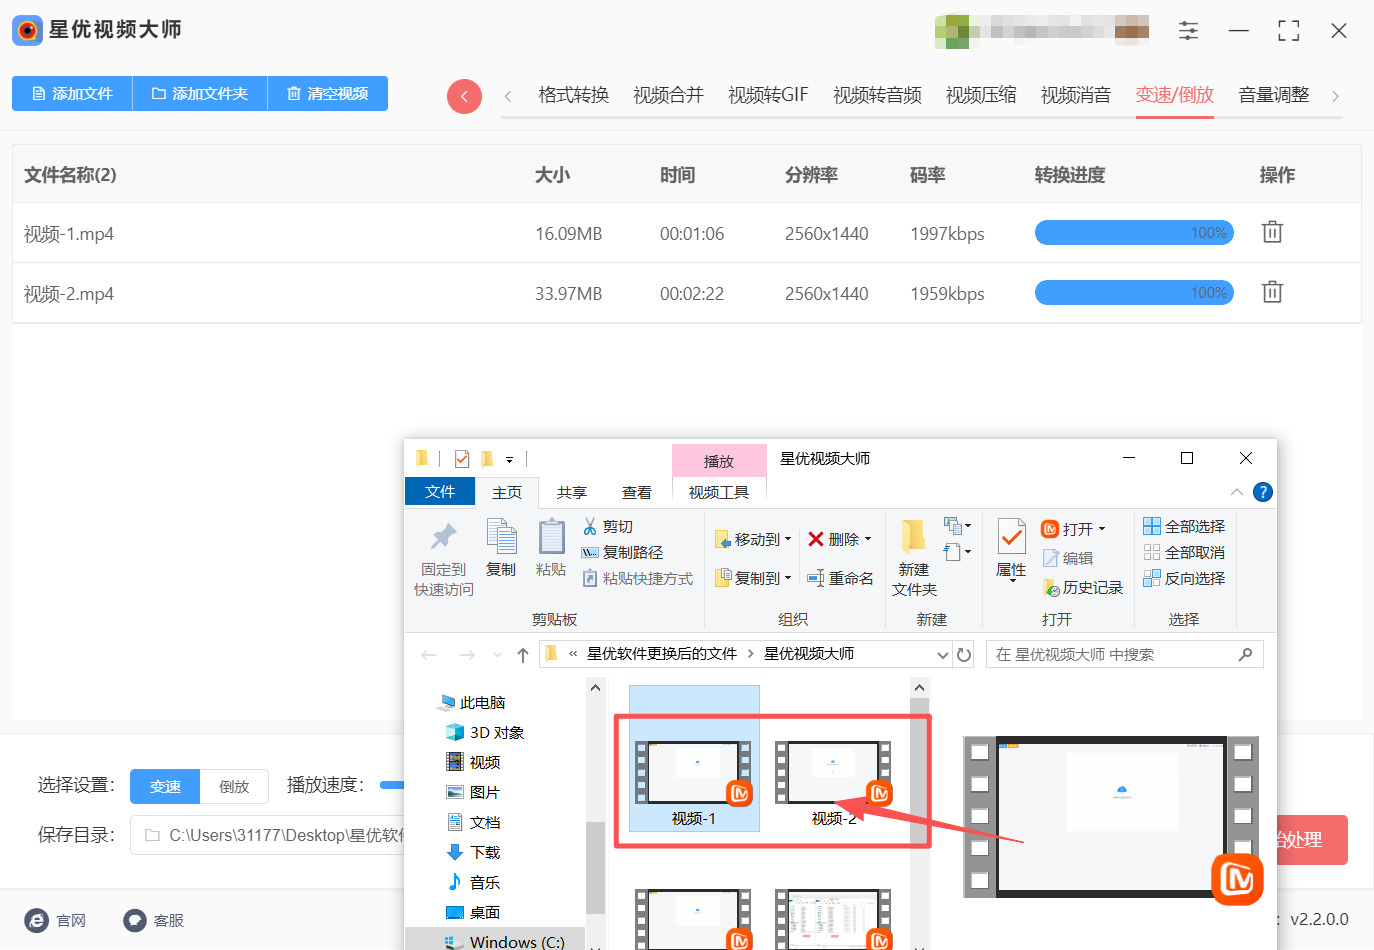Click the 清空视频 button
1374x950 pixels.
(x=328, y=93)
